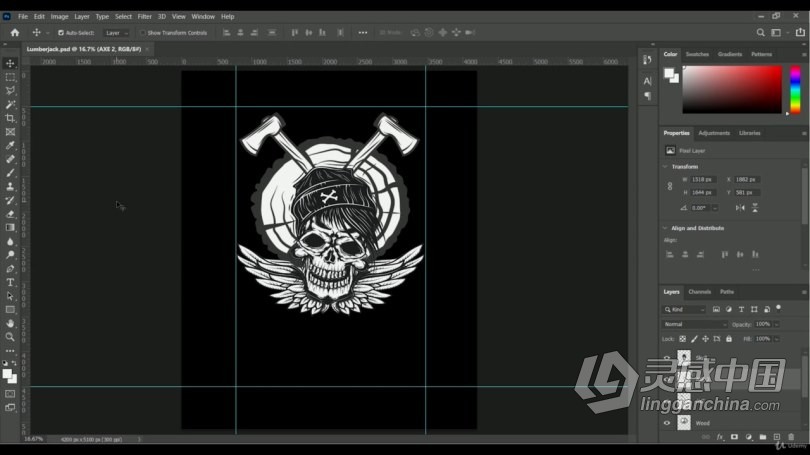This screenshot has width=810, height=455.
Task: Click the three-dots more options button
Action: (x=363, y=33)
